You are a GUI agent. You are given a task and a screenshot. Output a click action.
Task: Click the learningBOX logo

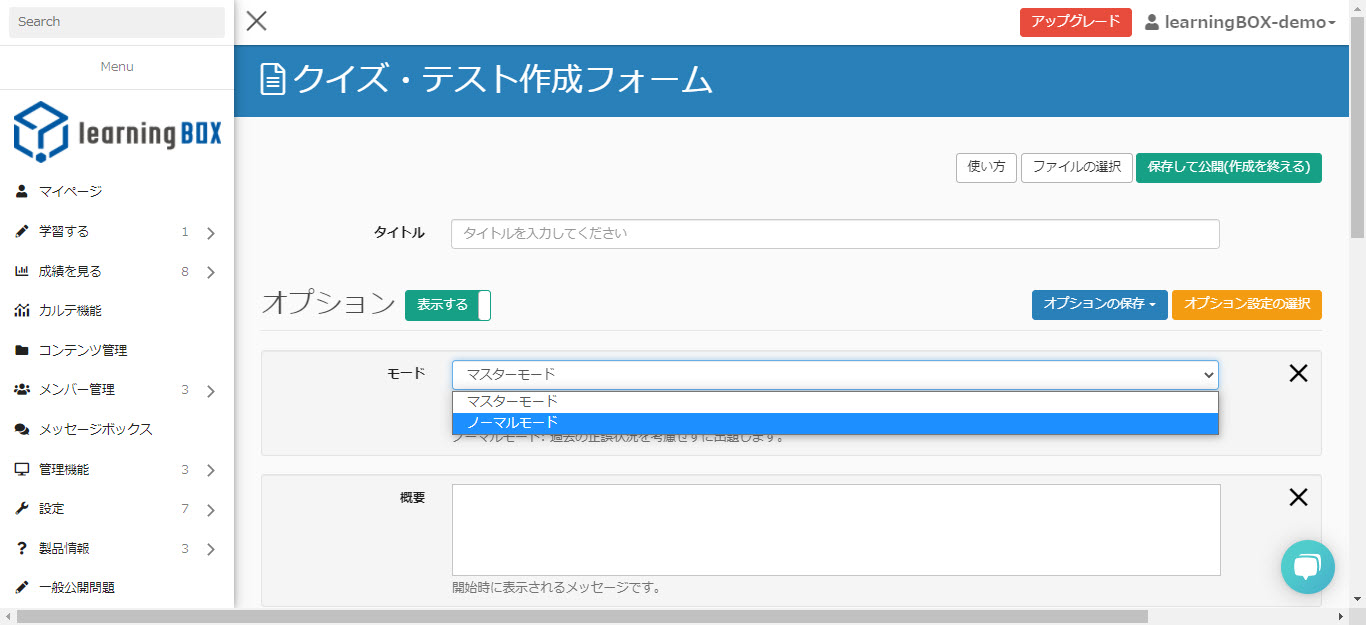pos(117,131)
